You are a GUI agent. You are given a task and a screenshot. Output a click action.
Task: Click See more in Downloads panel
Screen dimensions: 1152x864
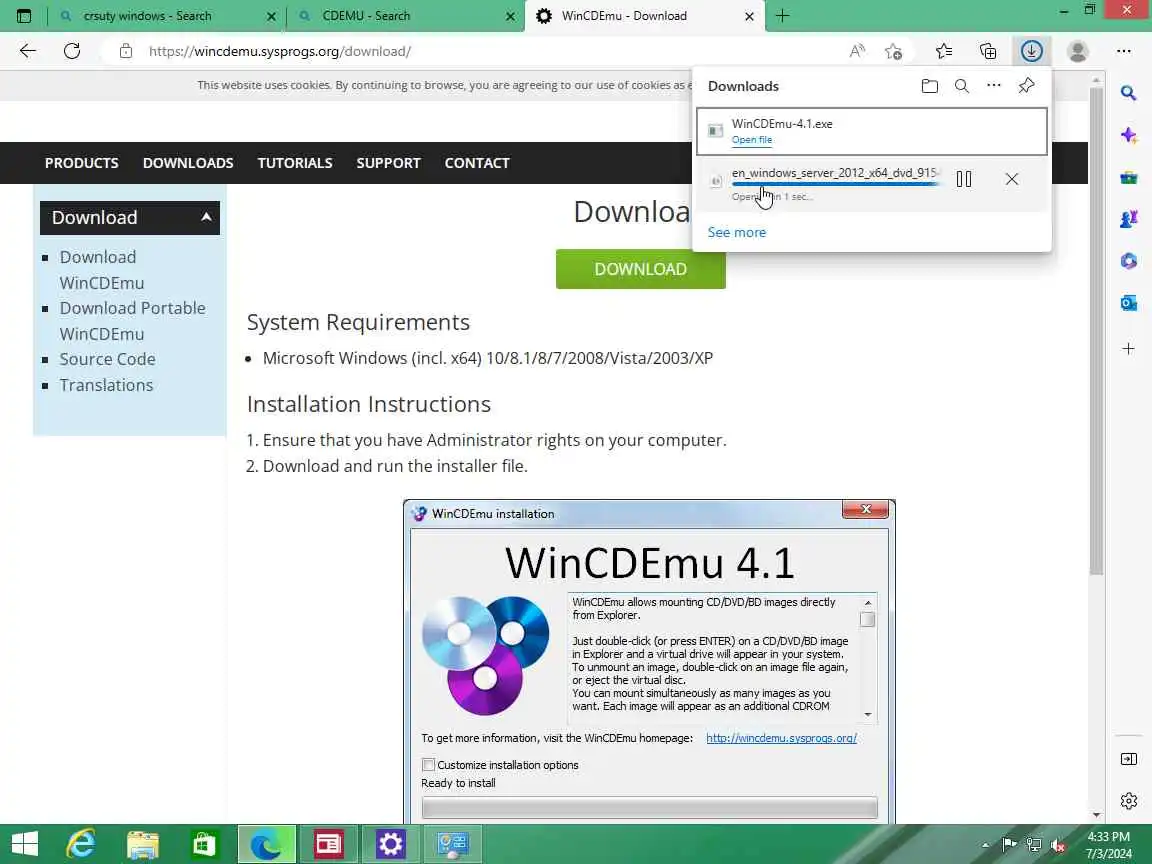(x=736, y=232)
